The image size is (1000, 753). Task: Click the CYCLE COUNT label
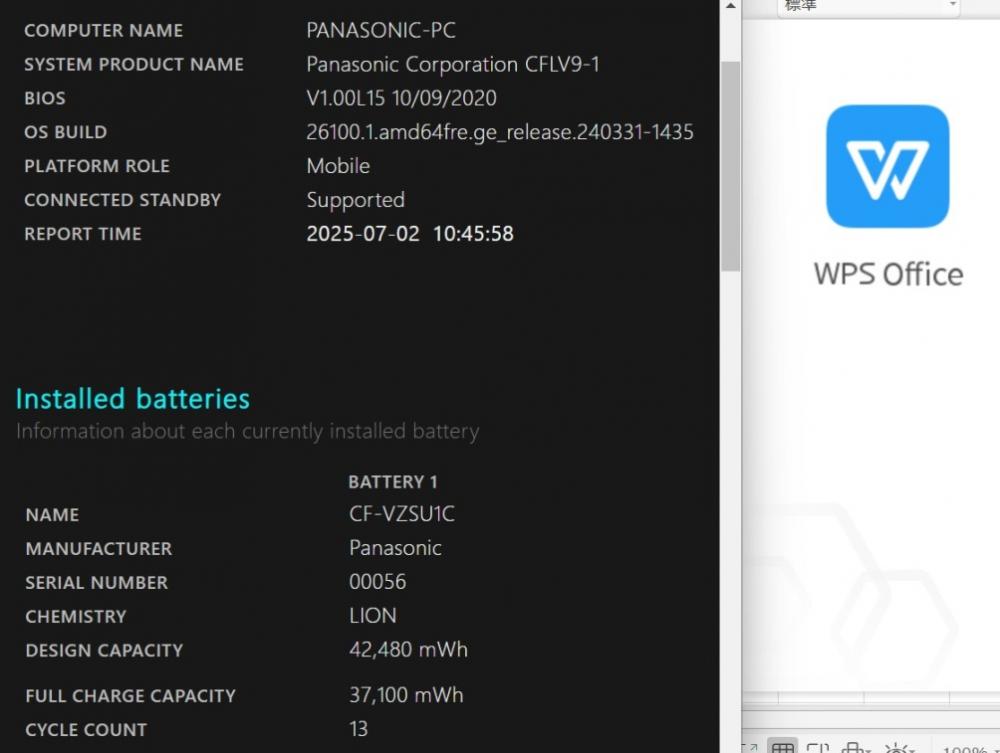86,729
